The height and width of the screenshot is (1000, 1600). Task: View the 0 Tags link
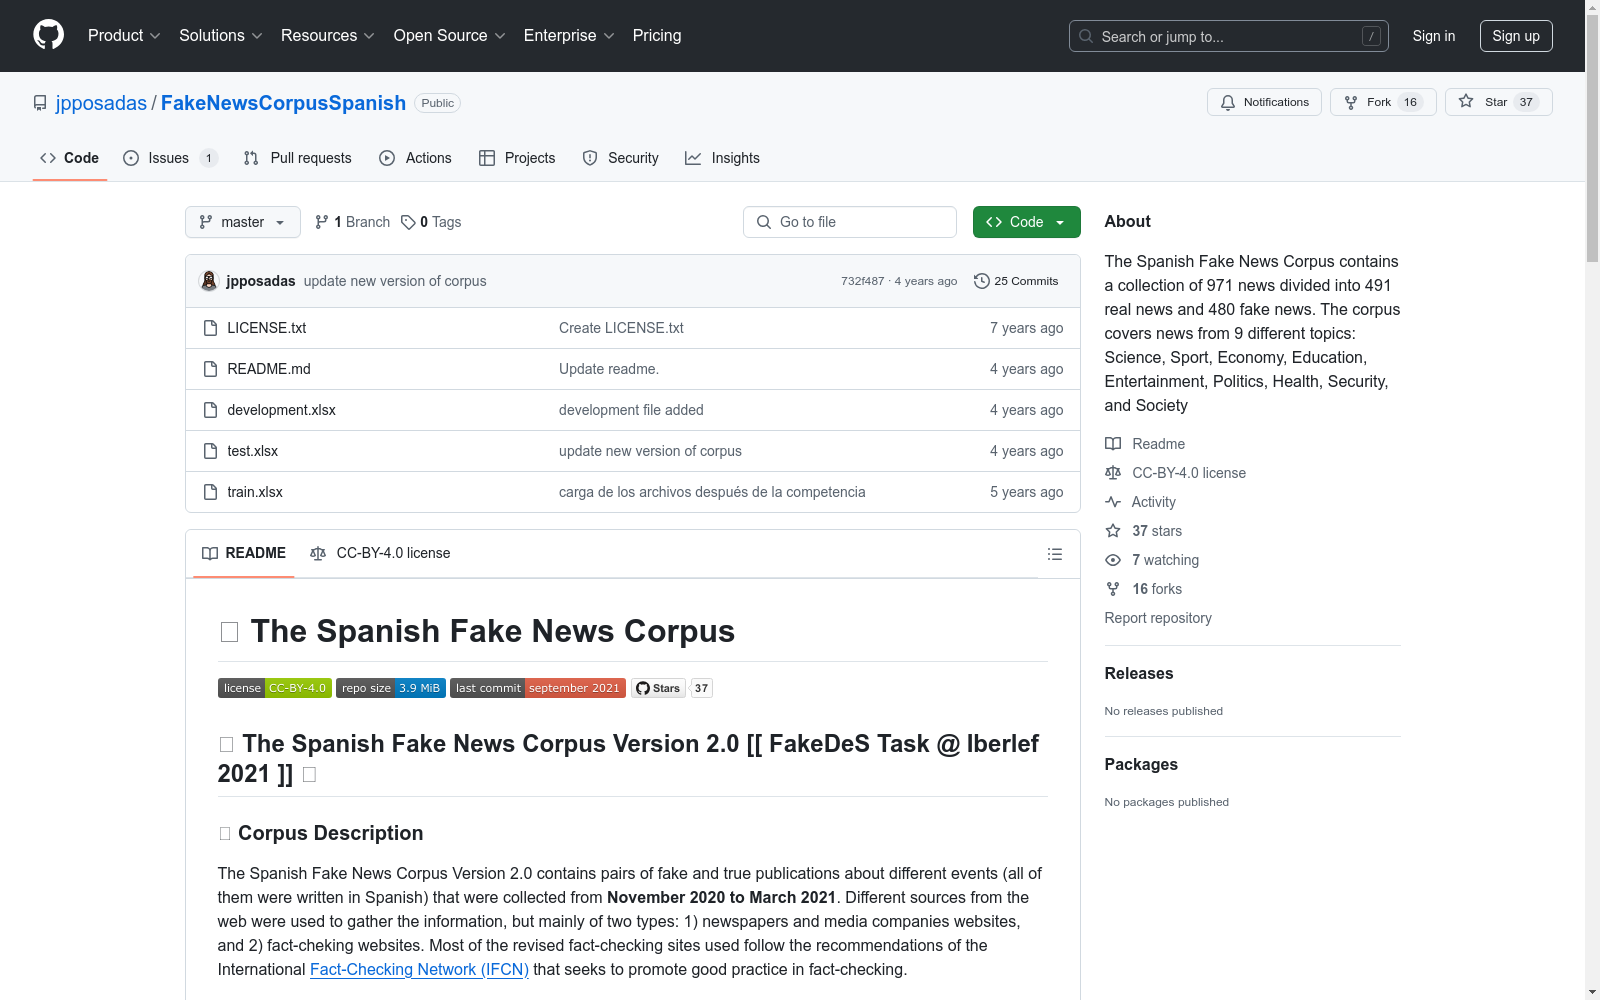click(x=431, y=222)
